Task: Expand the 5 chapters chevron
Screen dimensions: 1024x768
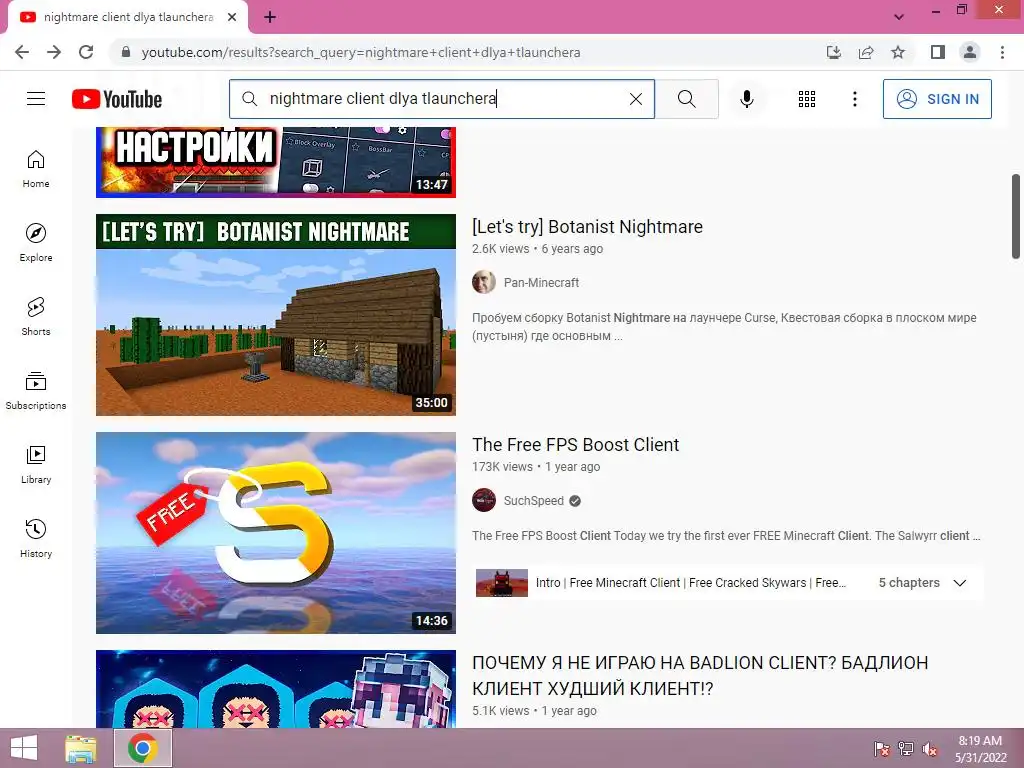Action: tap(959, 583)
